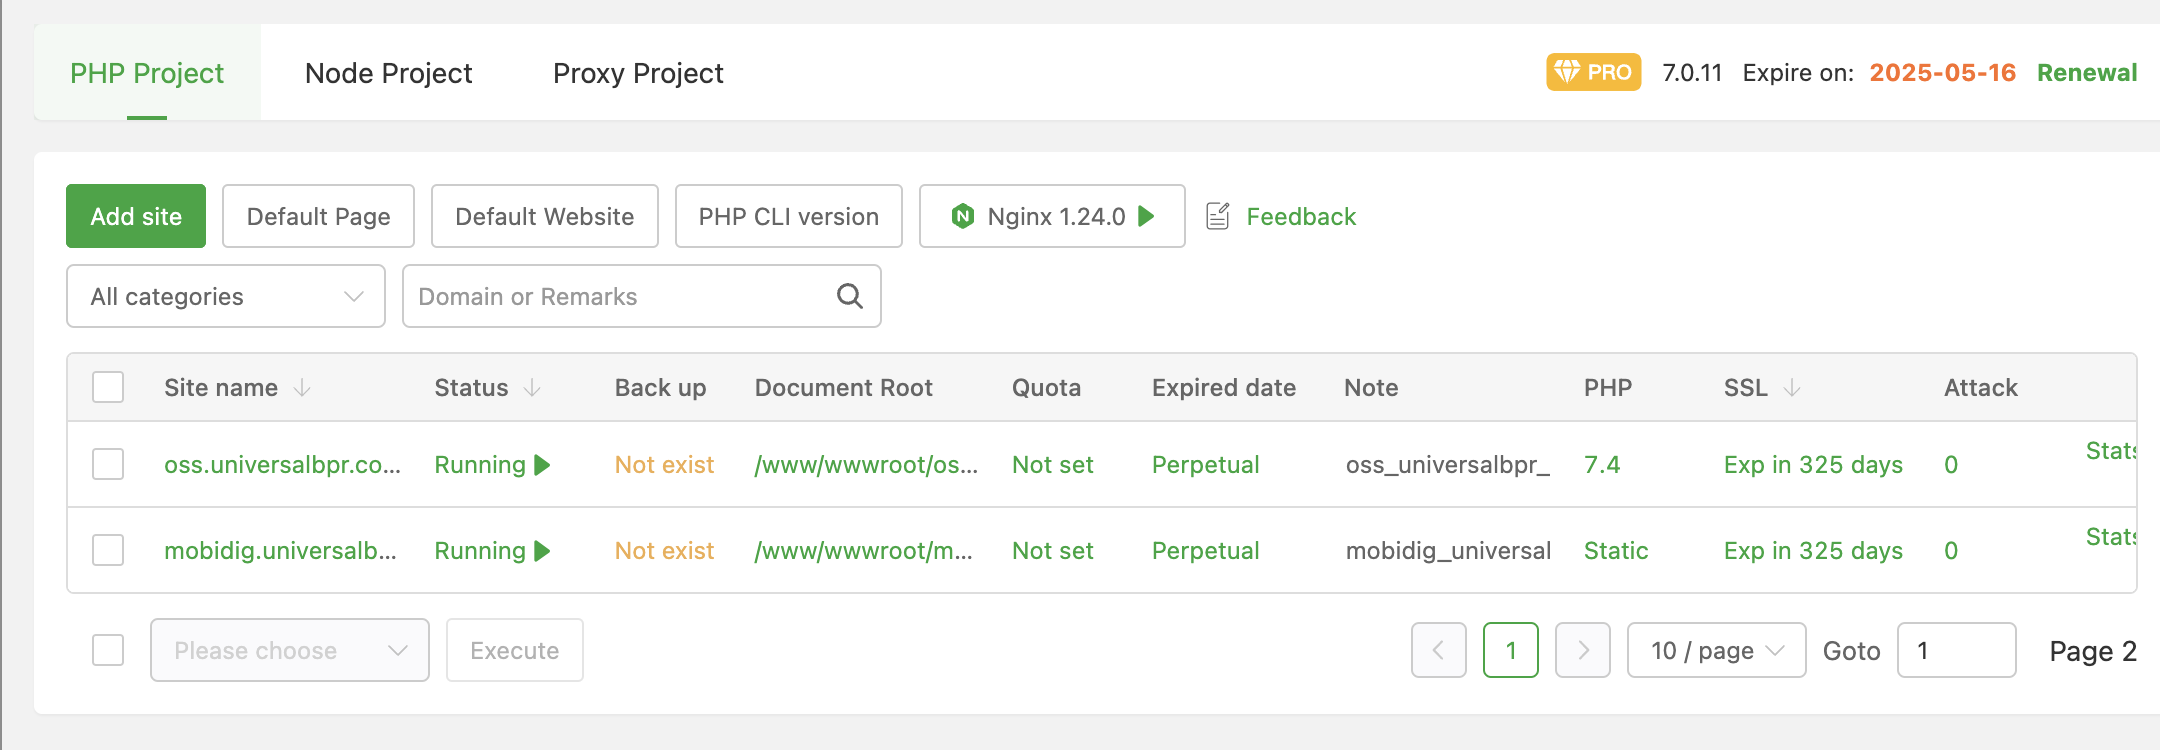Select the oss.universalbpr site checkbox
Image resolution: width=2160 pixels, height=750 pixels.
(x=108, y=464)
